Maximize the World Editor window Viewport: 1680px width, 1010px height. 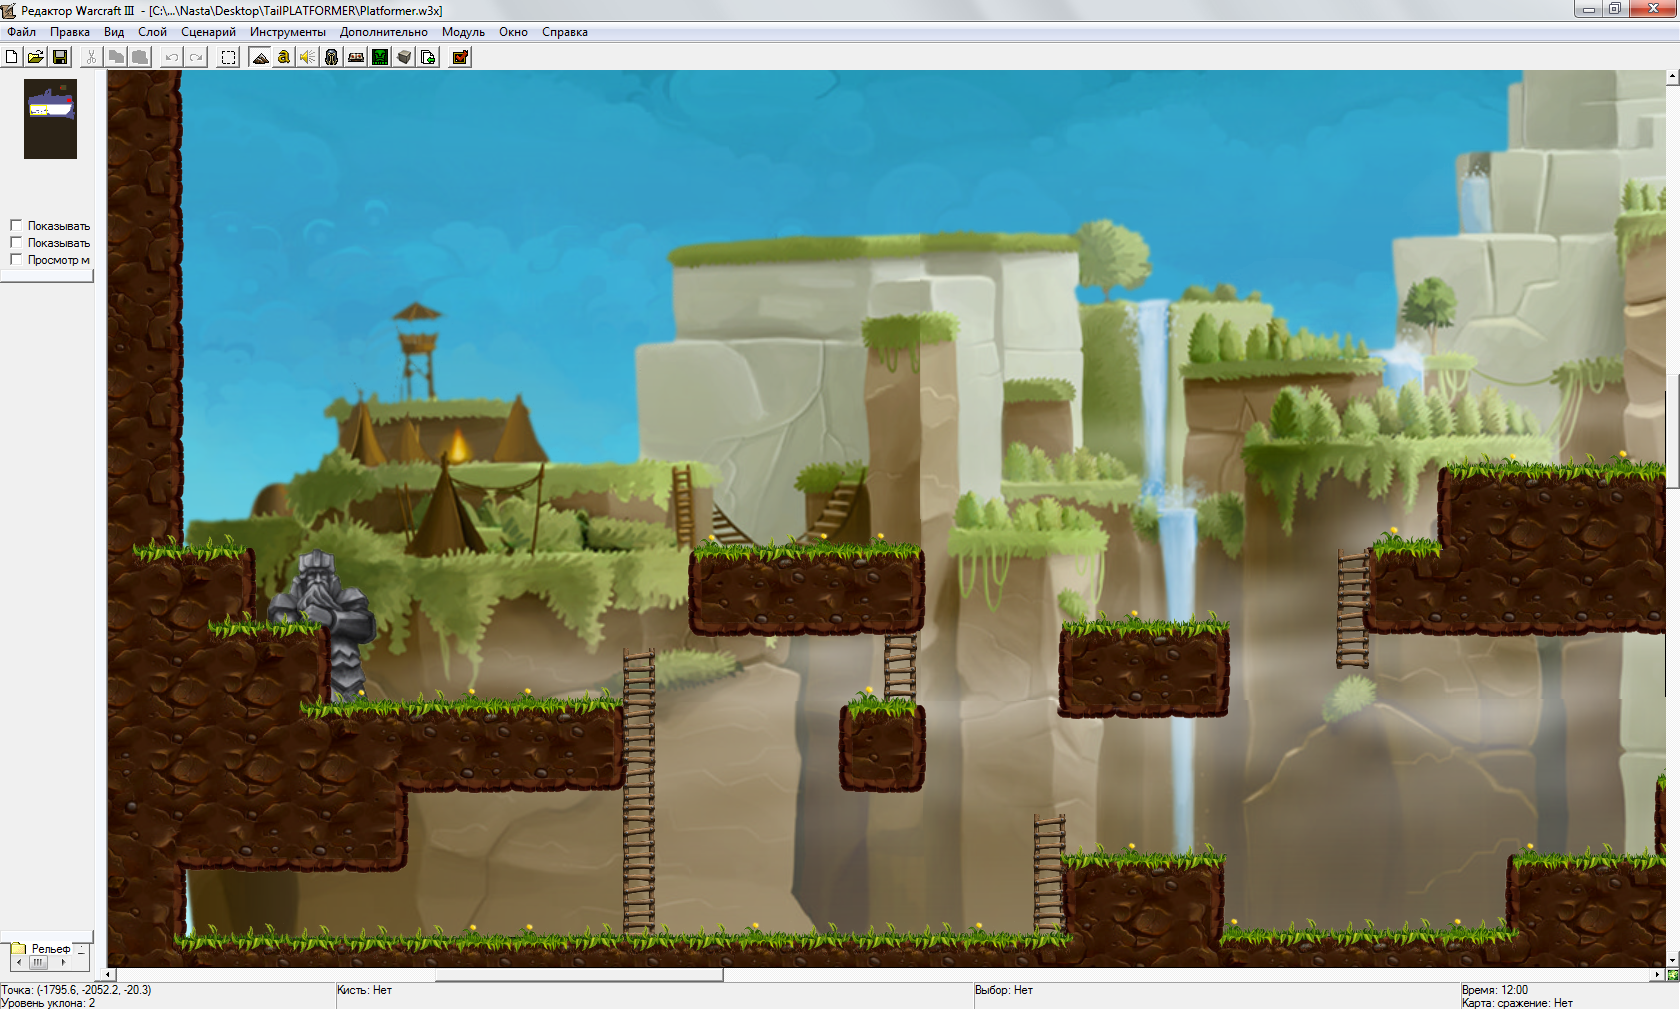click(x=1615, y=9)
